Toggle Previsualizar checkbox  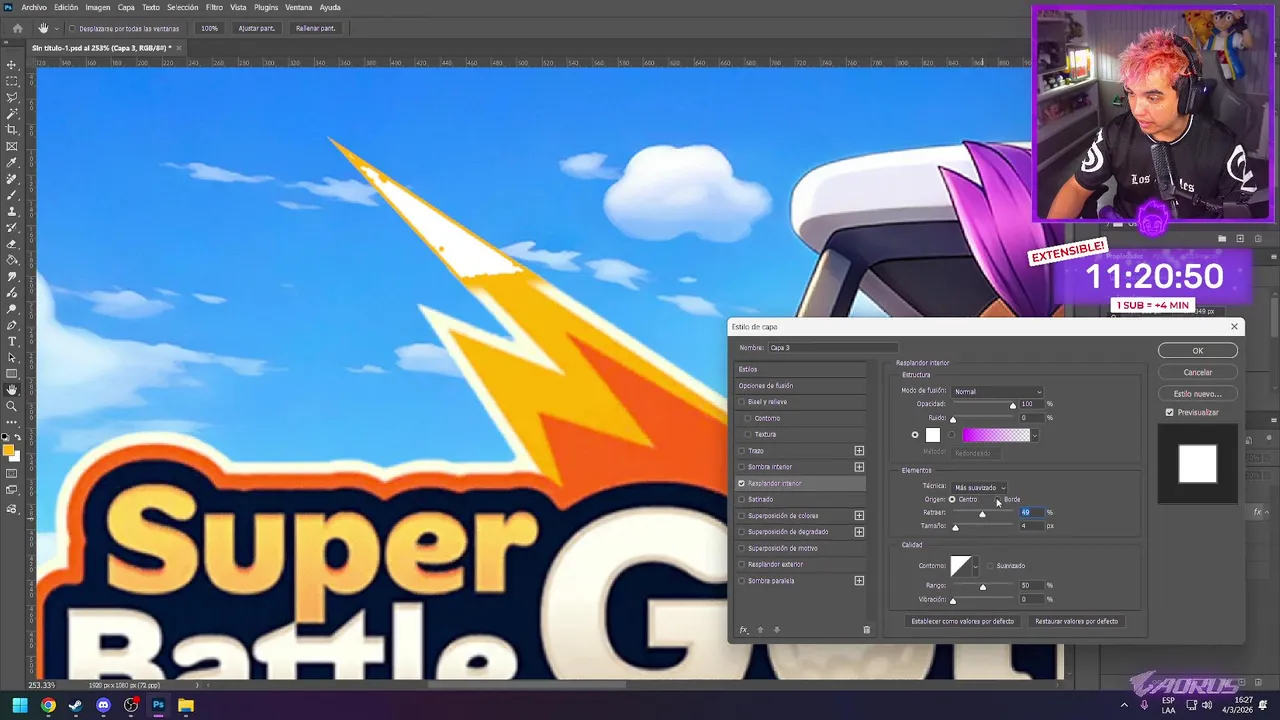[1170, 412]
